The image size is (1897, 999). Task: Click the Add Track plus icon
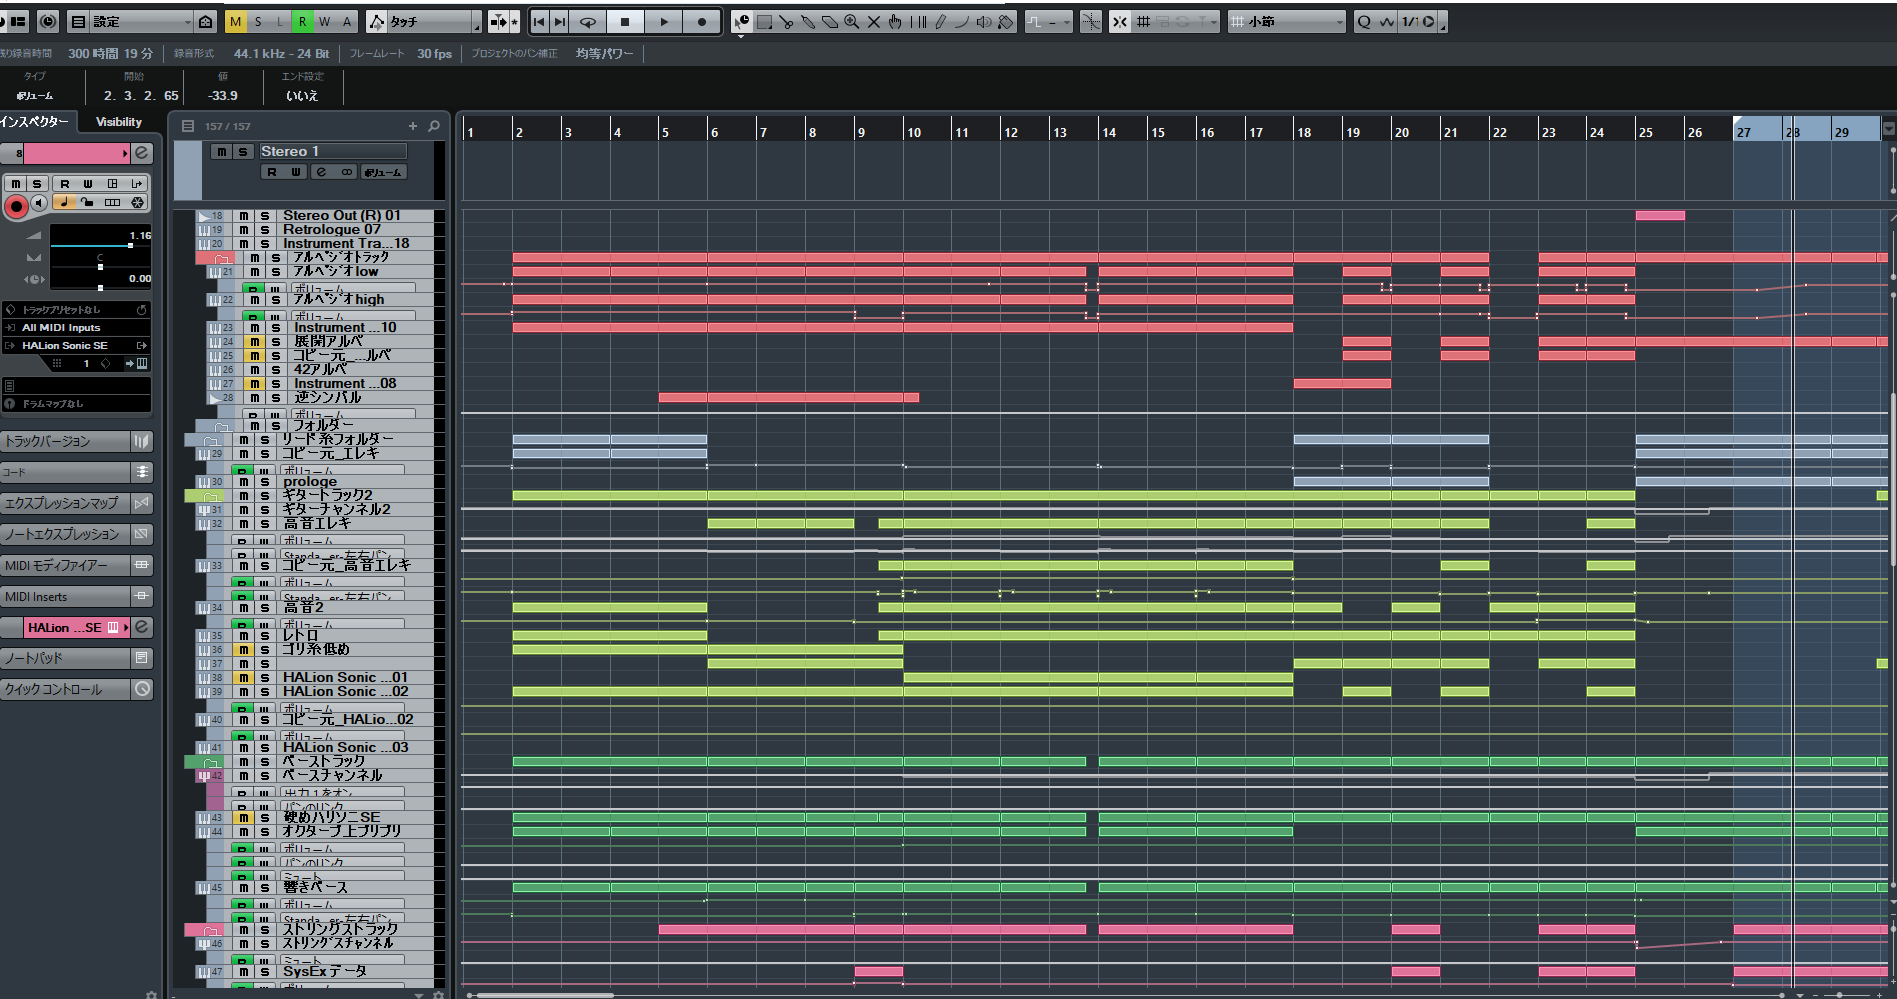pos(413,126)
